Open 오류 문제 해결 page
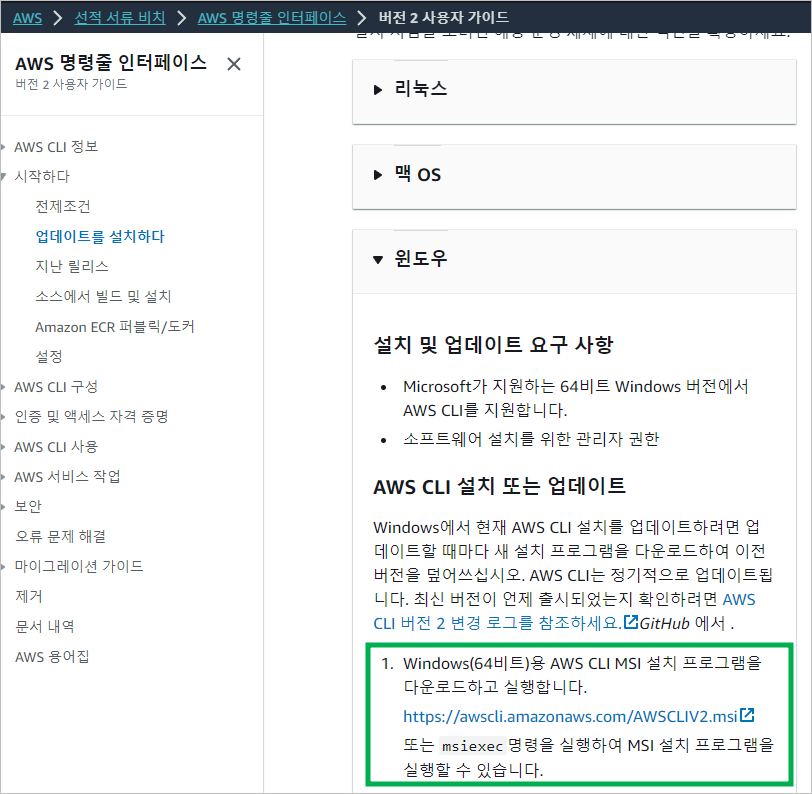This screenshot has height=794, width=812. click(60, 537)
